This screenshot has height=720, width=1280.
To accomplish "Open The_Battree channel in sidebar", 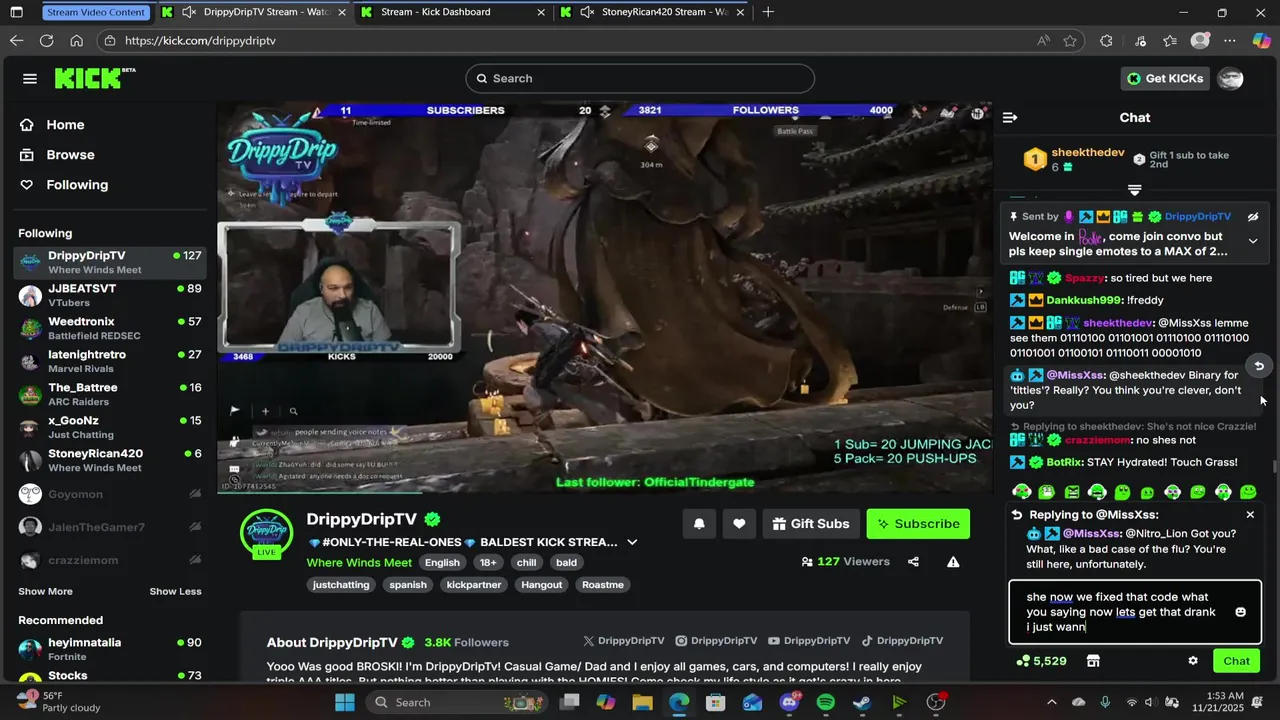I will pyautogui.click(x=110, y=394).
